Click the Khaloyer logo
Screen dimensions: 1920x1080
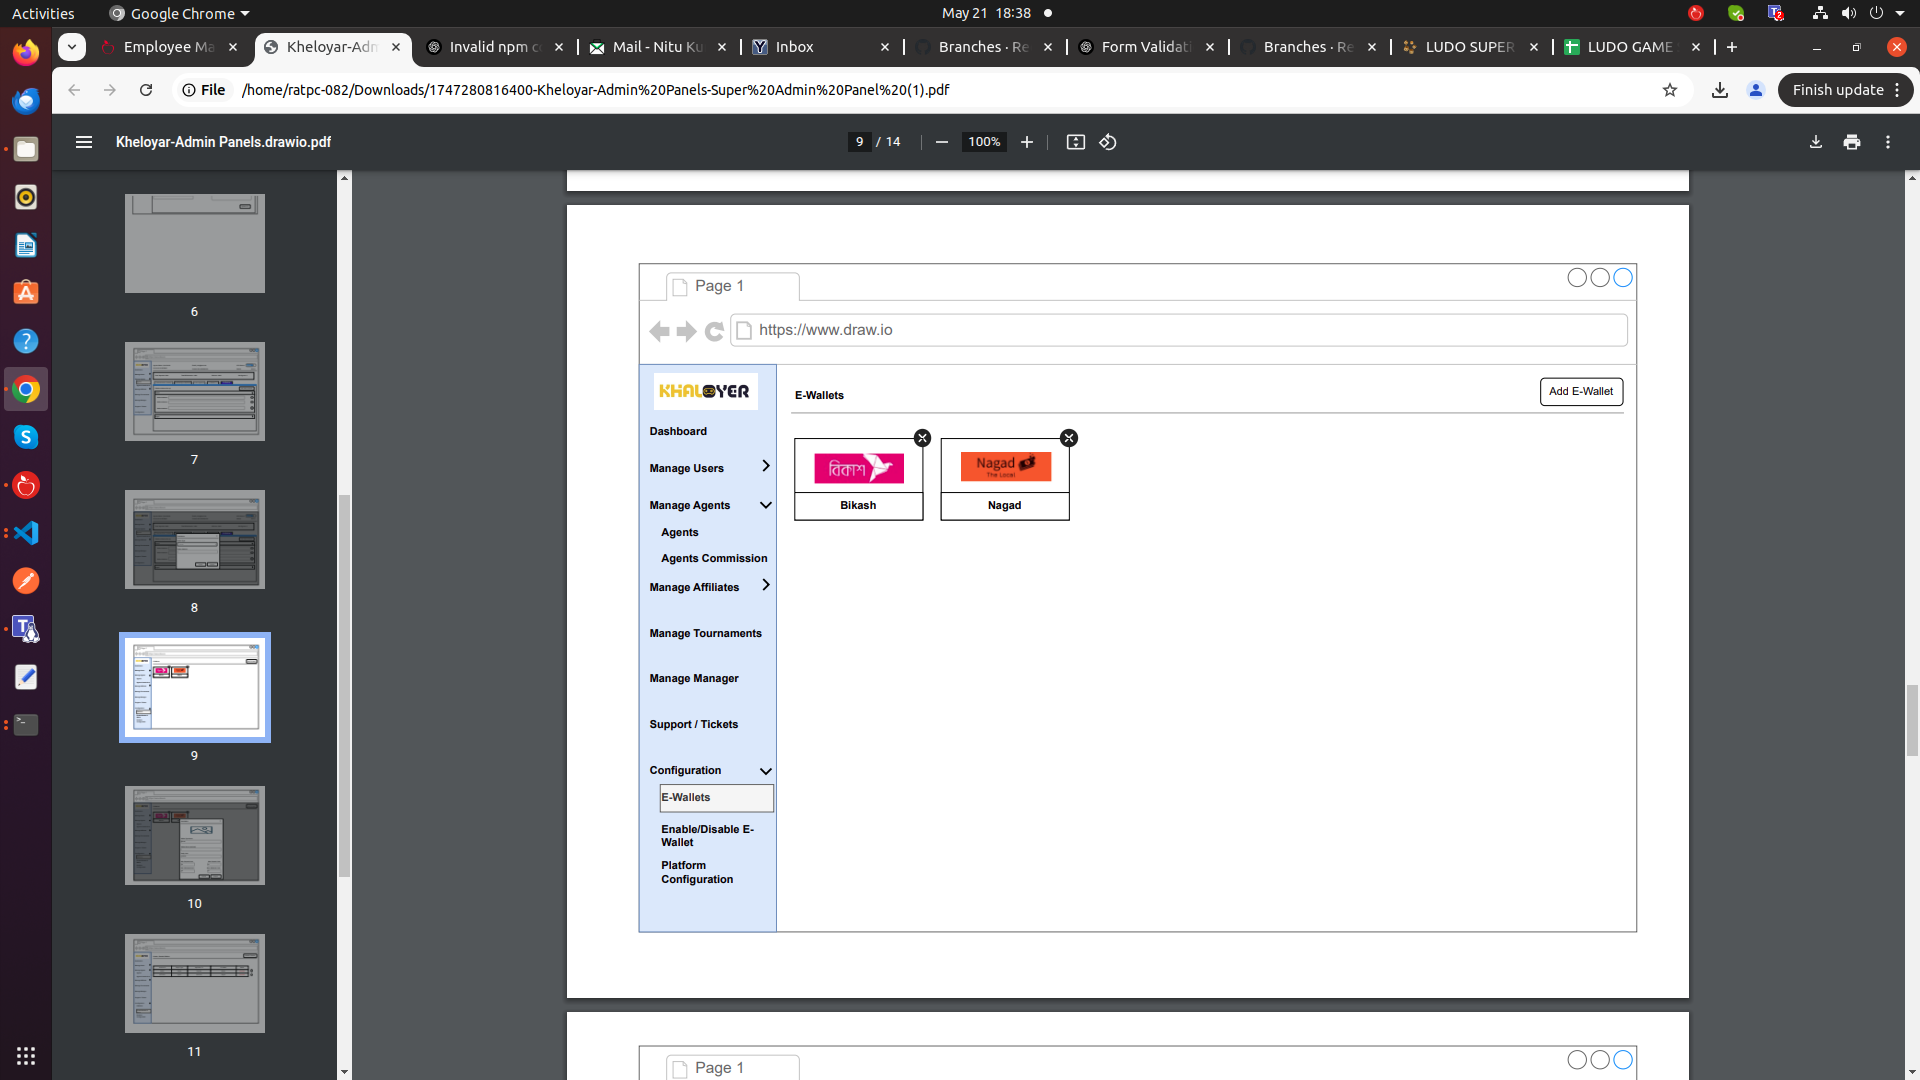coord(705,391)
